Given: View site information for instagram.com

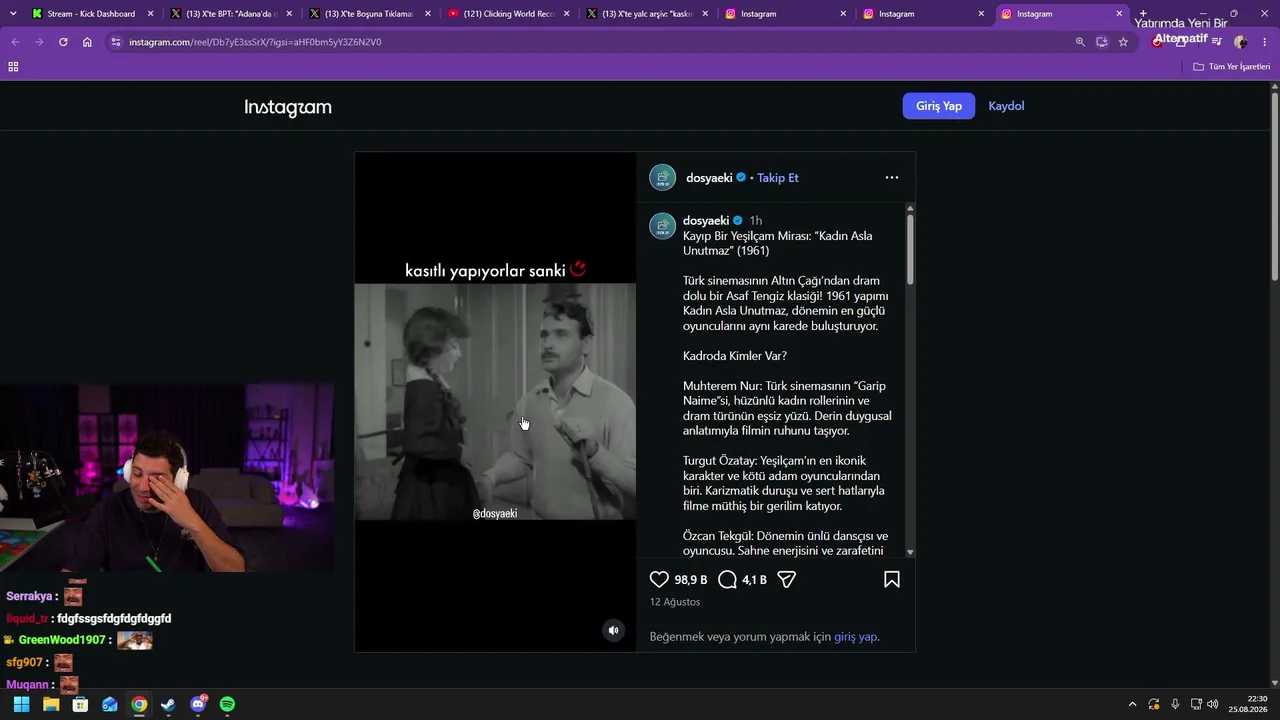Looking at the screenshot, I should 116,42.
